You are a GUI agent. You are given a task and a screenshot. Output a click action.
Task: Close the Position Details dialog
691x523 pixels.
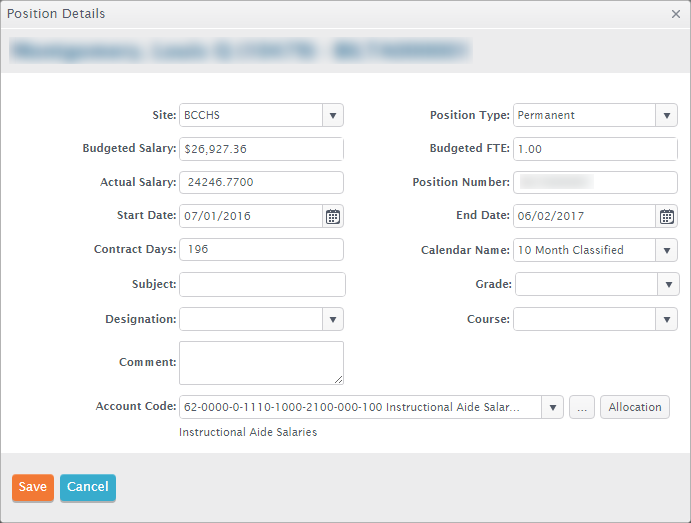[676, 15]
